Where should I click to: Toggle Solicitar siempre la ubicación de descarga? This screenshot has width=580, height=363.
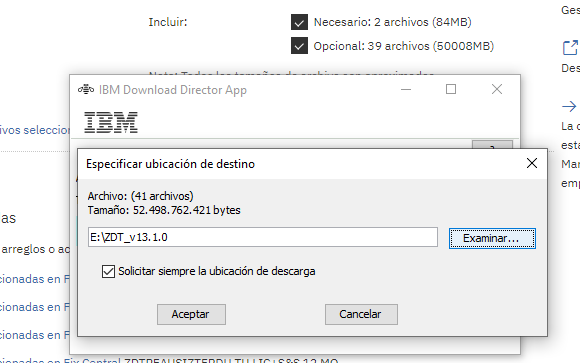coord(108,271)
